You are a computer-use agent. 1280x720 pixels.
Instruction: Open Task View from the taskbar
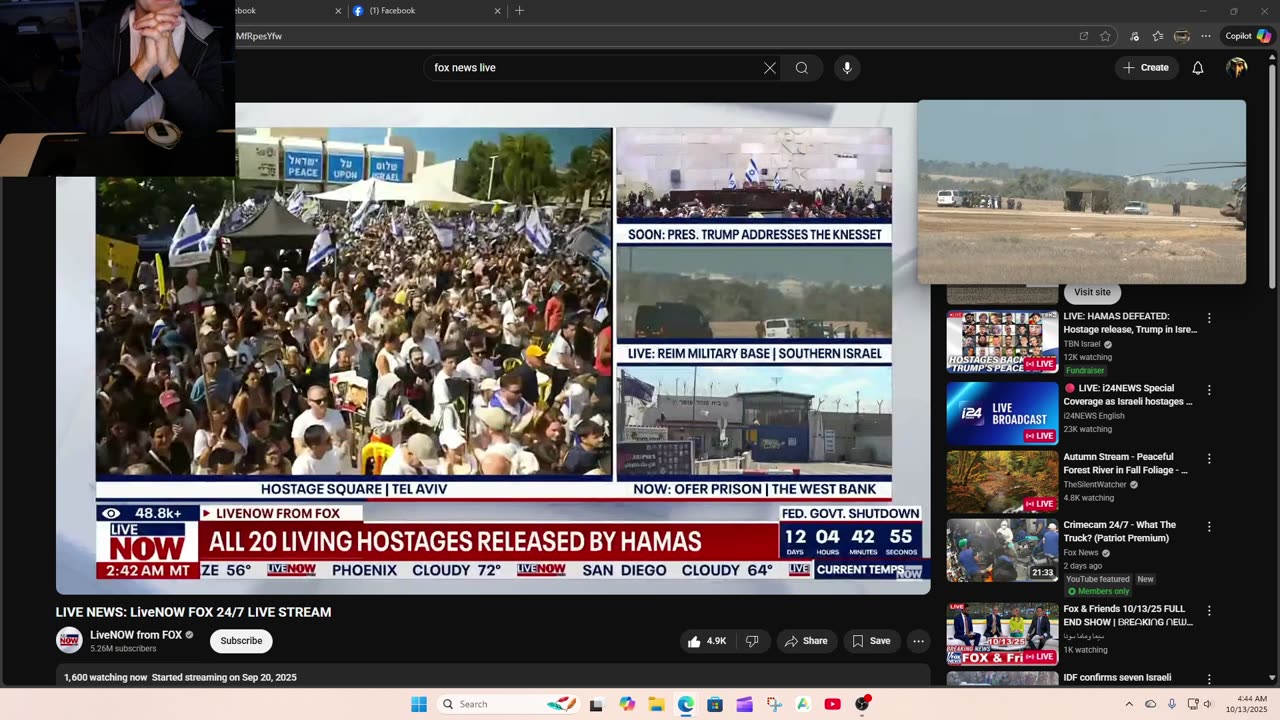point(596,704)
